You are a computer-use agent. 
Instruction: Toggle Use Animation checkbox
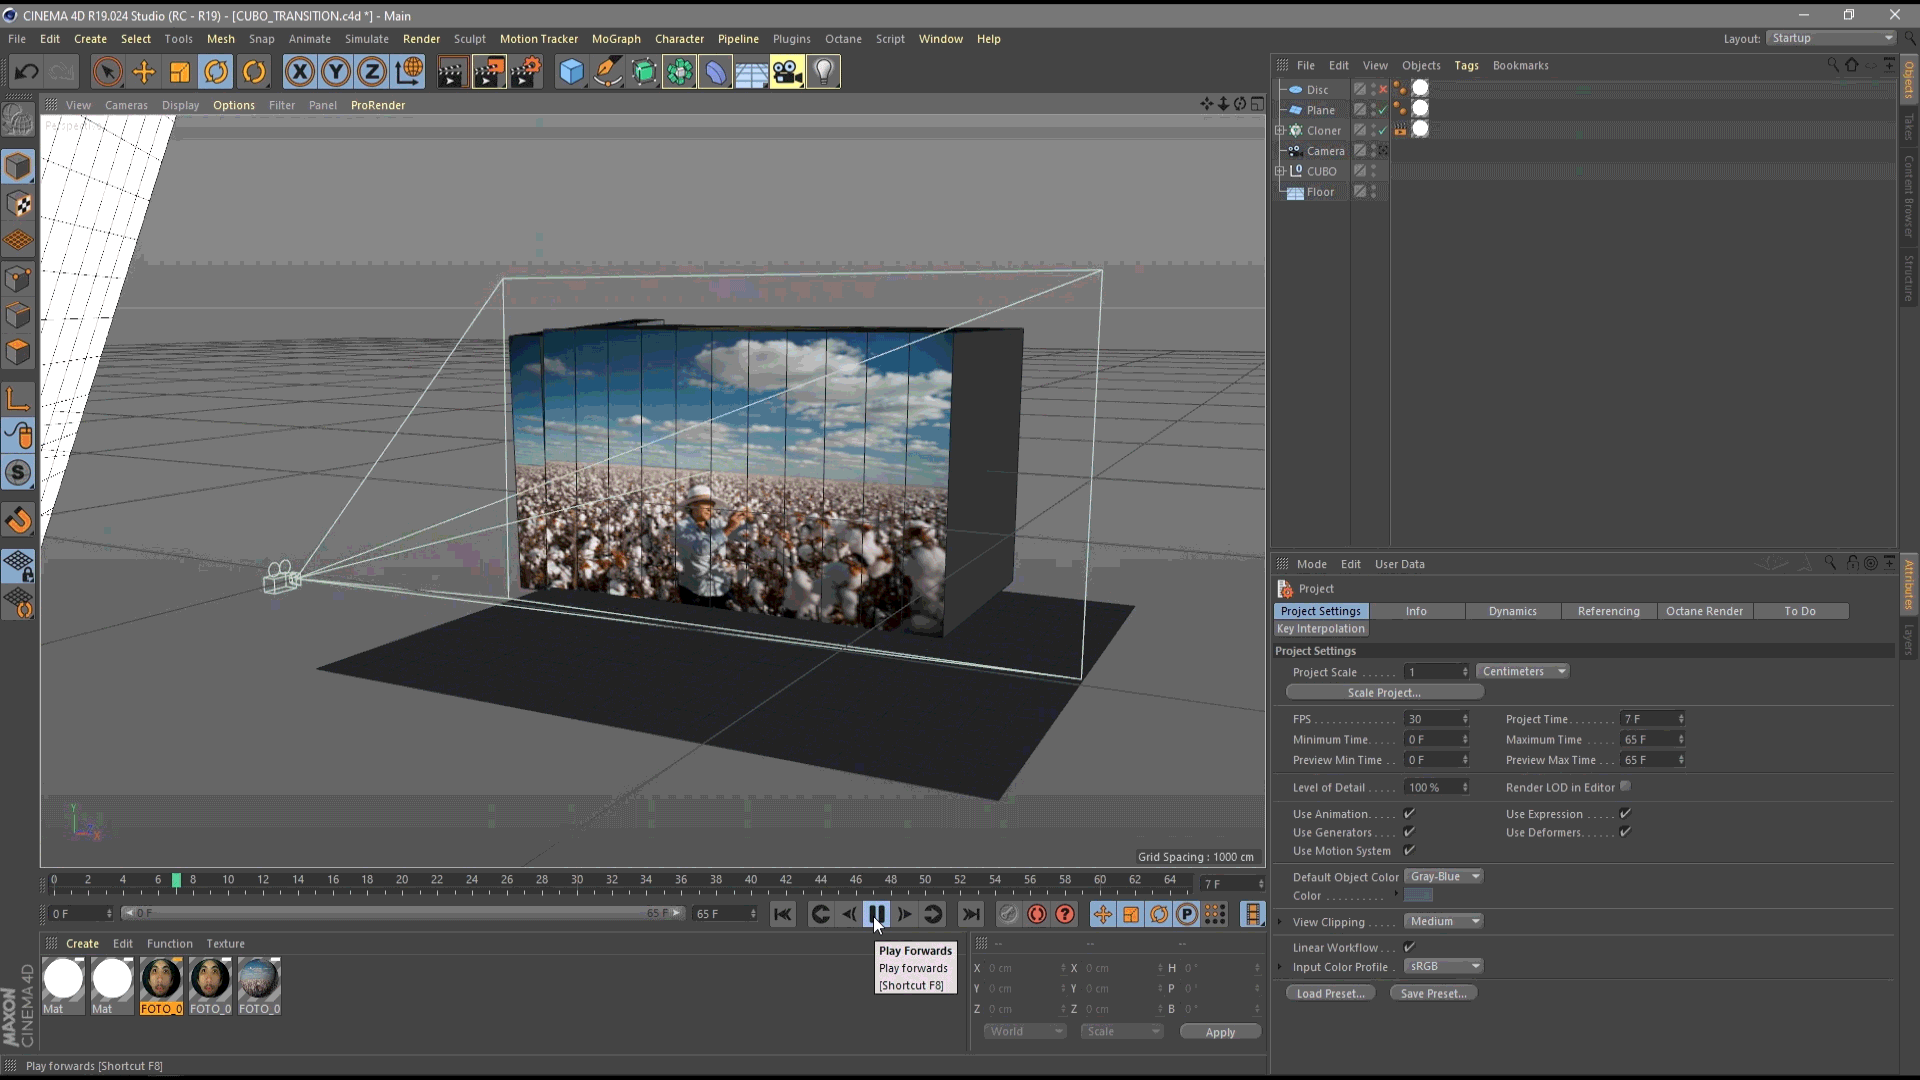1409,814
